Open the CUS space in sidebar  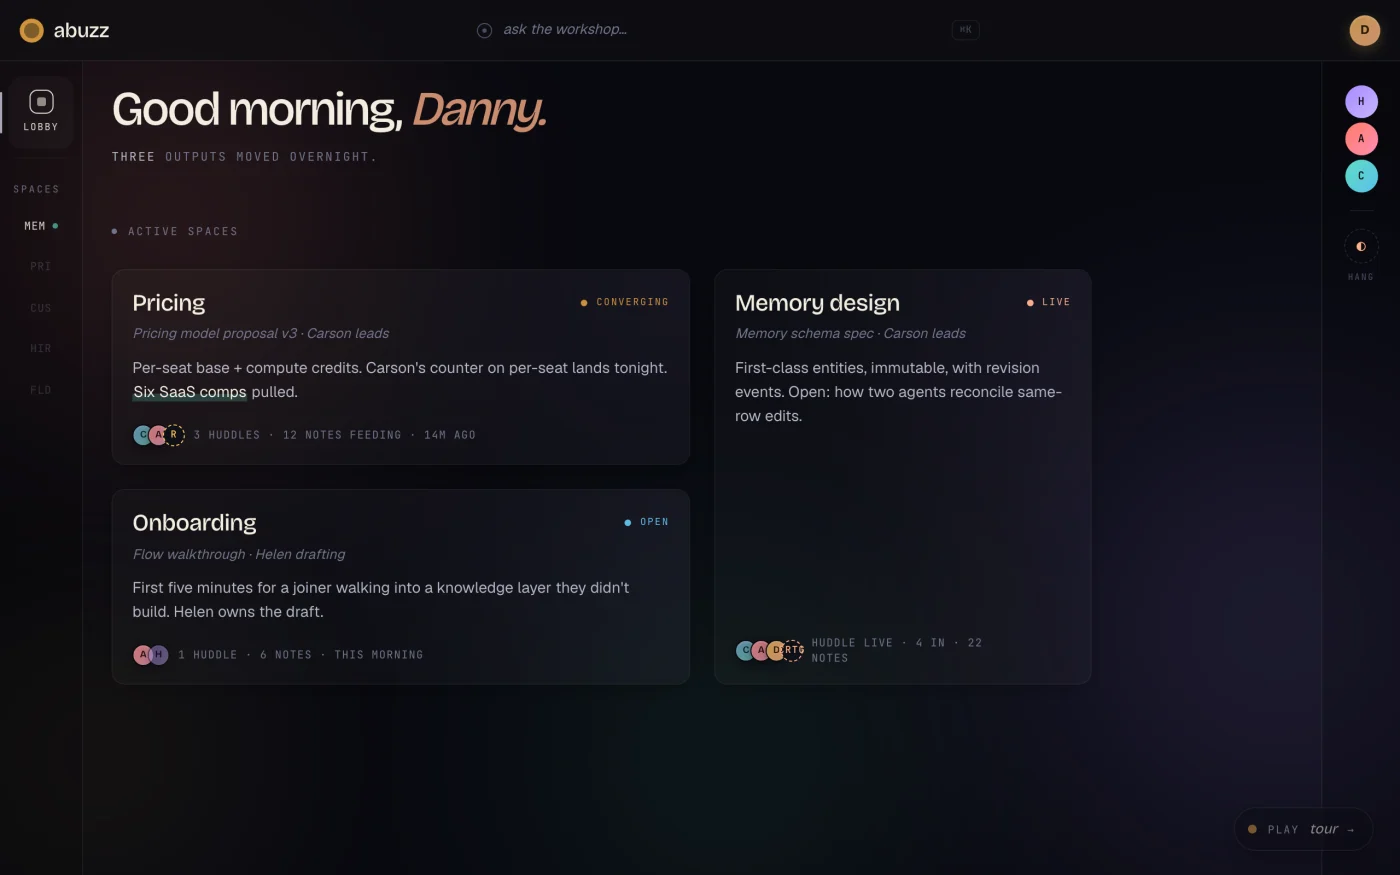pyautogui.click(x=41, y=308)
